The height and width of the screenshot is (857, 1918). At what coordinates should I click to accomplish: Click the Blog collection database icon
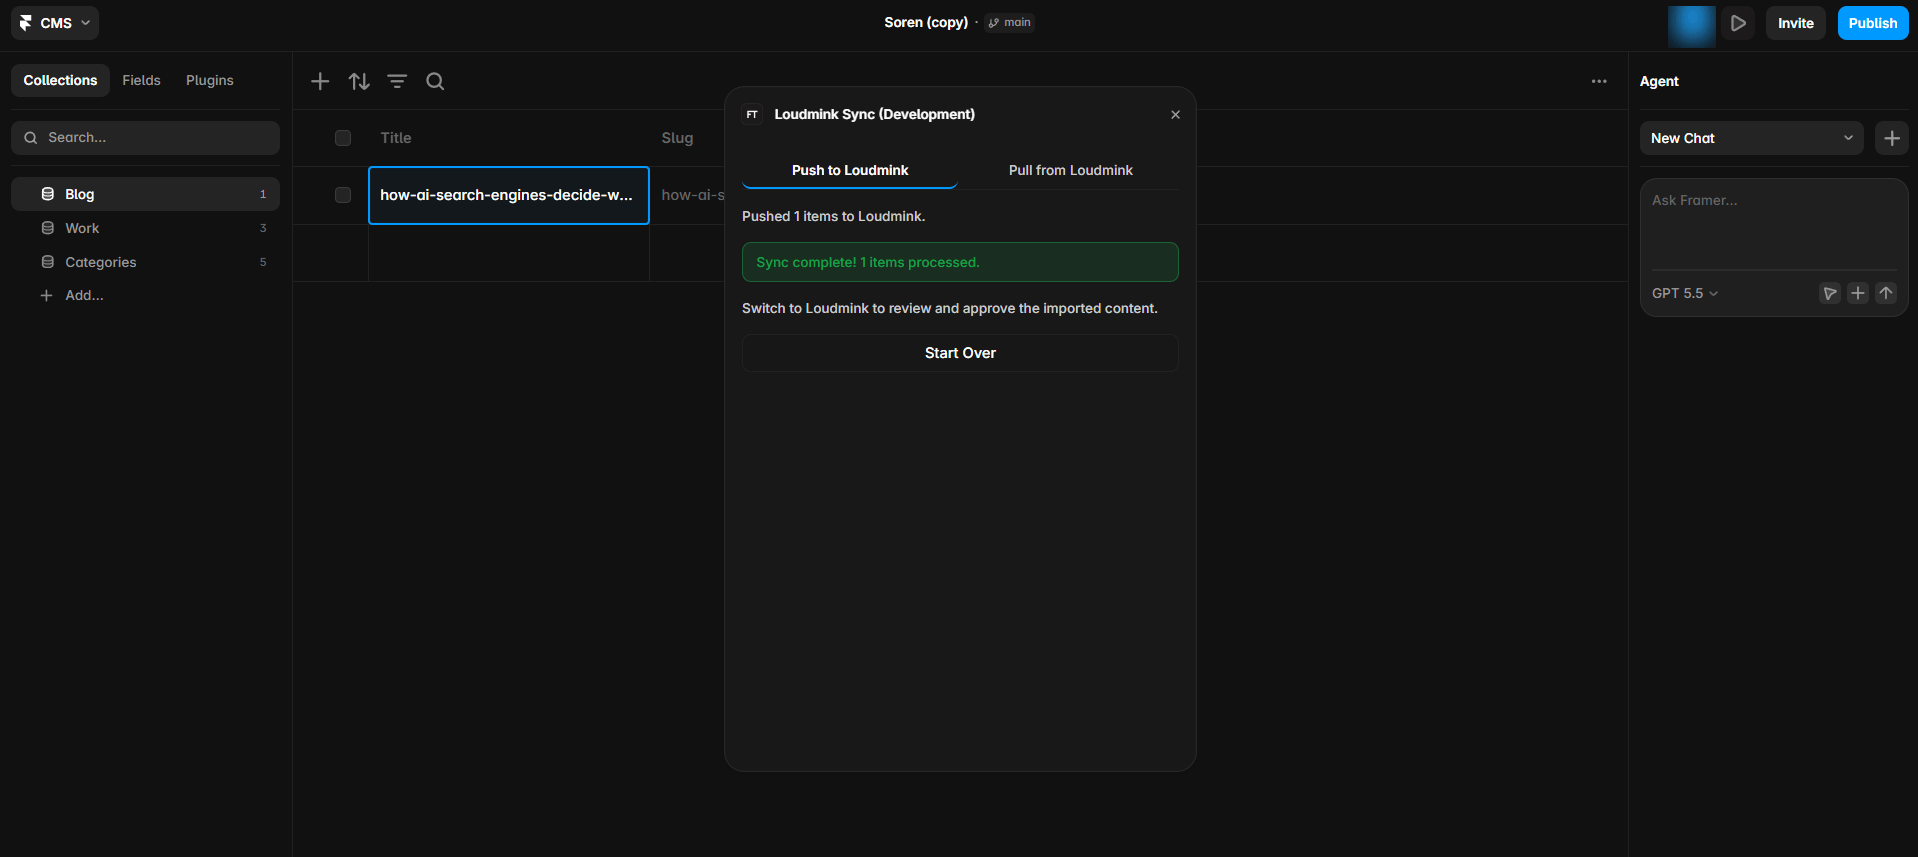[47, 194]
